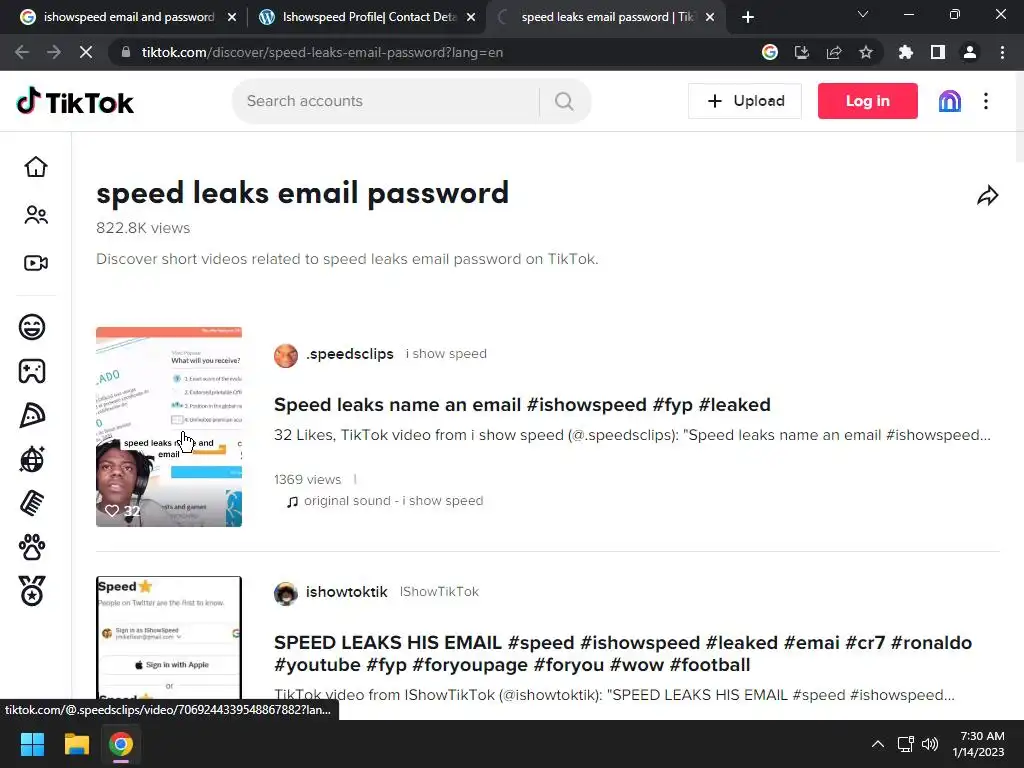Show hidden system tray icons
This screenshot has height=768, width=1024.
coord(878,744)
